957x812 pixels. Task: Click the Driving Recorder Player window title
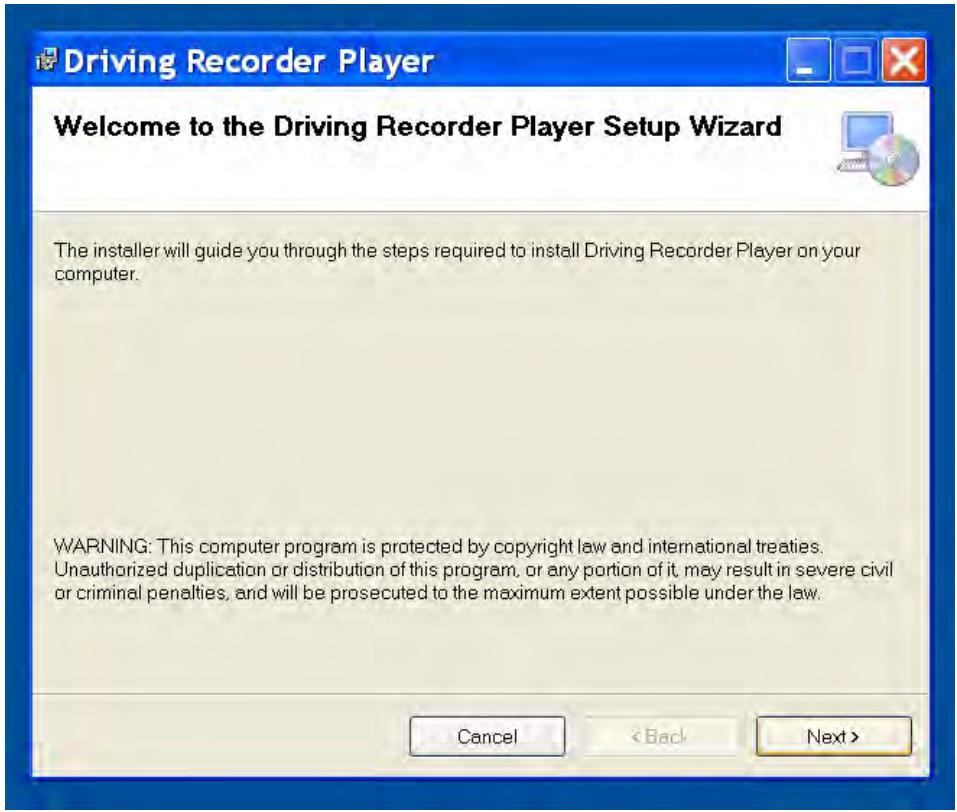tap(248, 62)
